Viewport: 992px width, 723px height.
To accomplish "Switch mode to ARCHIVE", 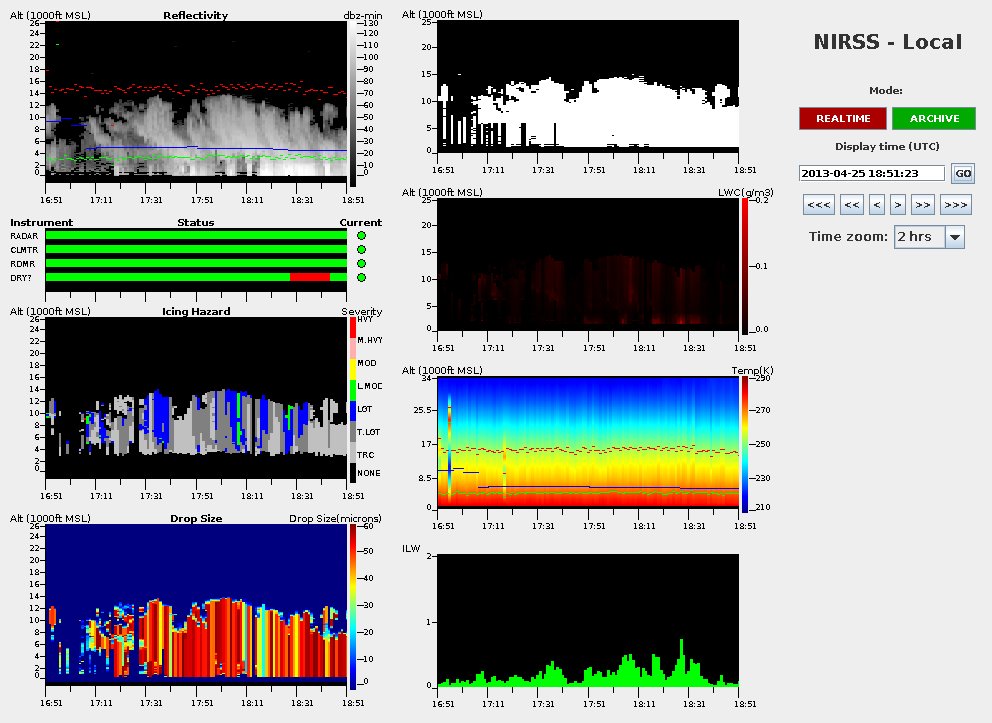I will click(x=934, y=118).
